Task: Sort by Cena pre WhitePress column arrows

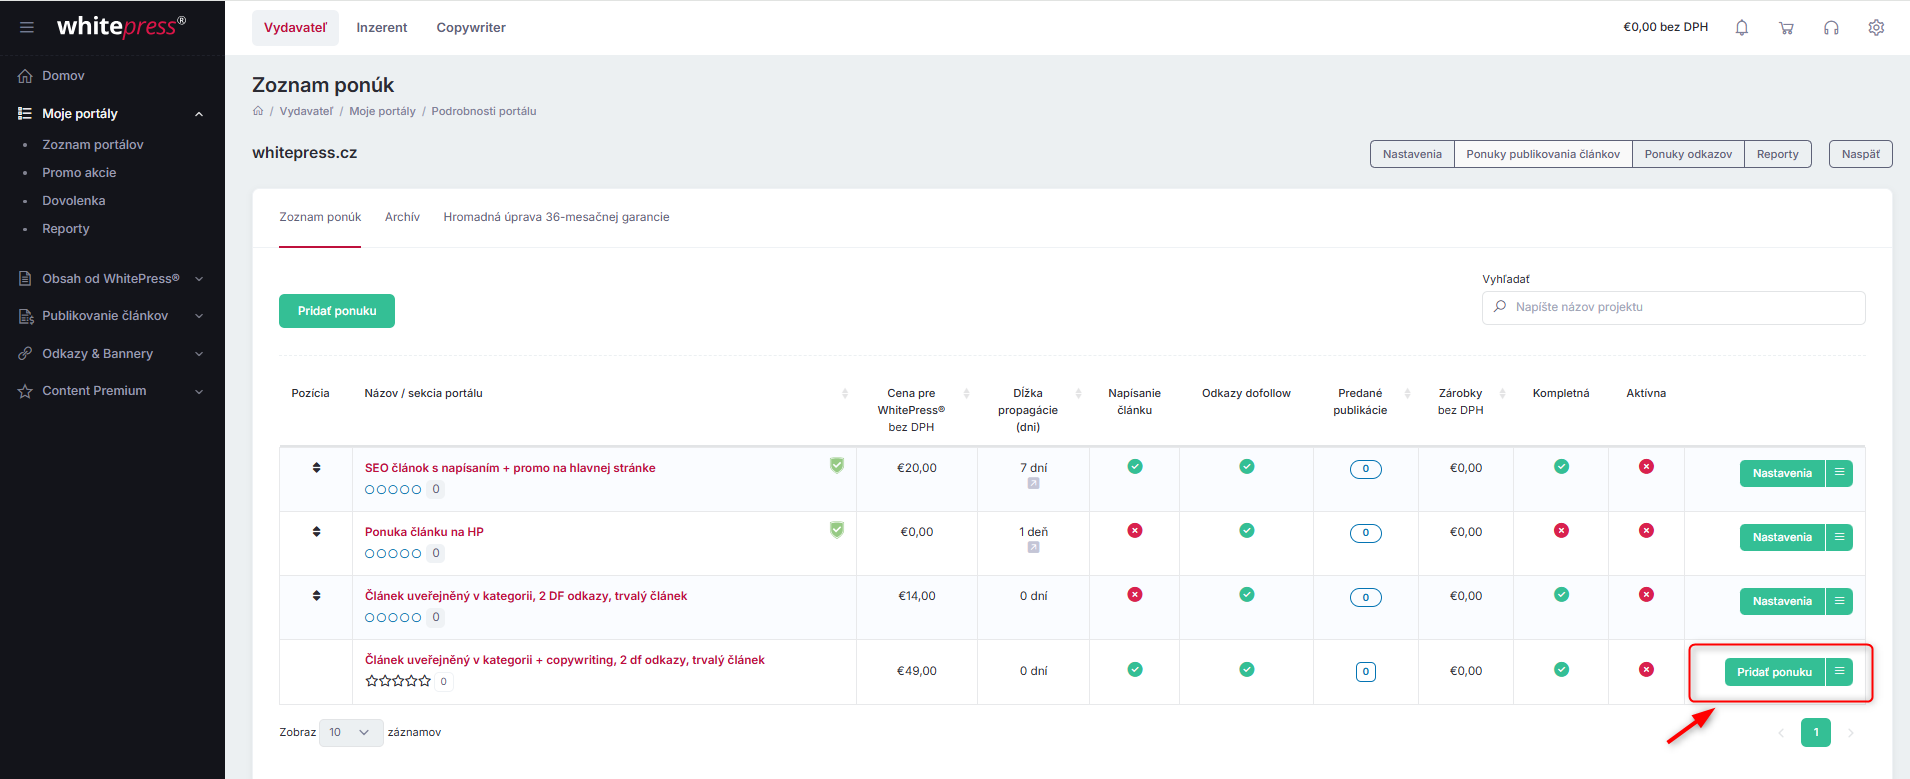Action: (966, 393)
